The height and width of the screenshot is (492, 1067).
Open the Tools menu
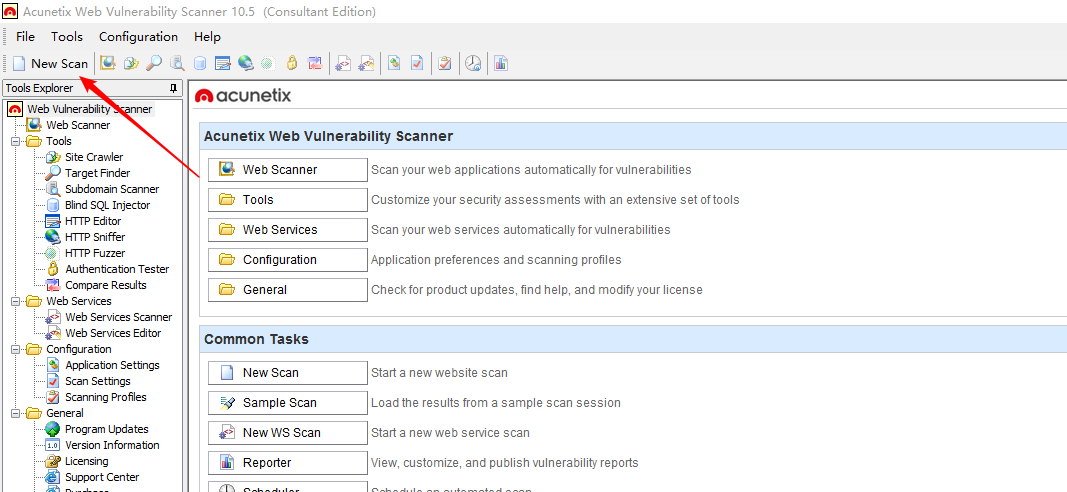(x=67, y=37)
